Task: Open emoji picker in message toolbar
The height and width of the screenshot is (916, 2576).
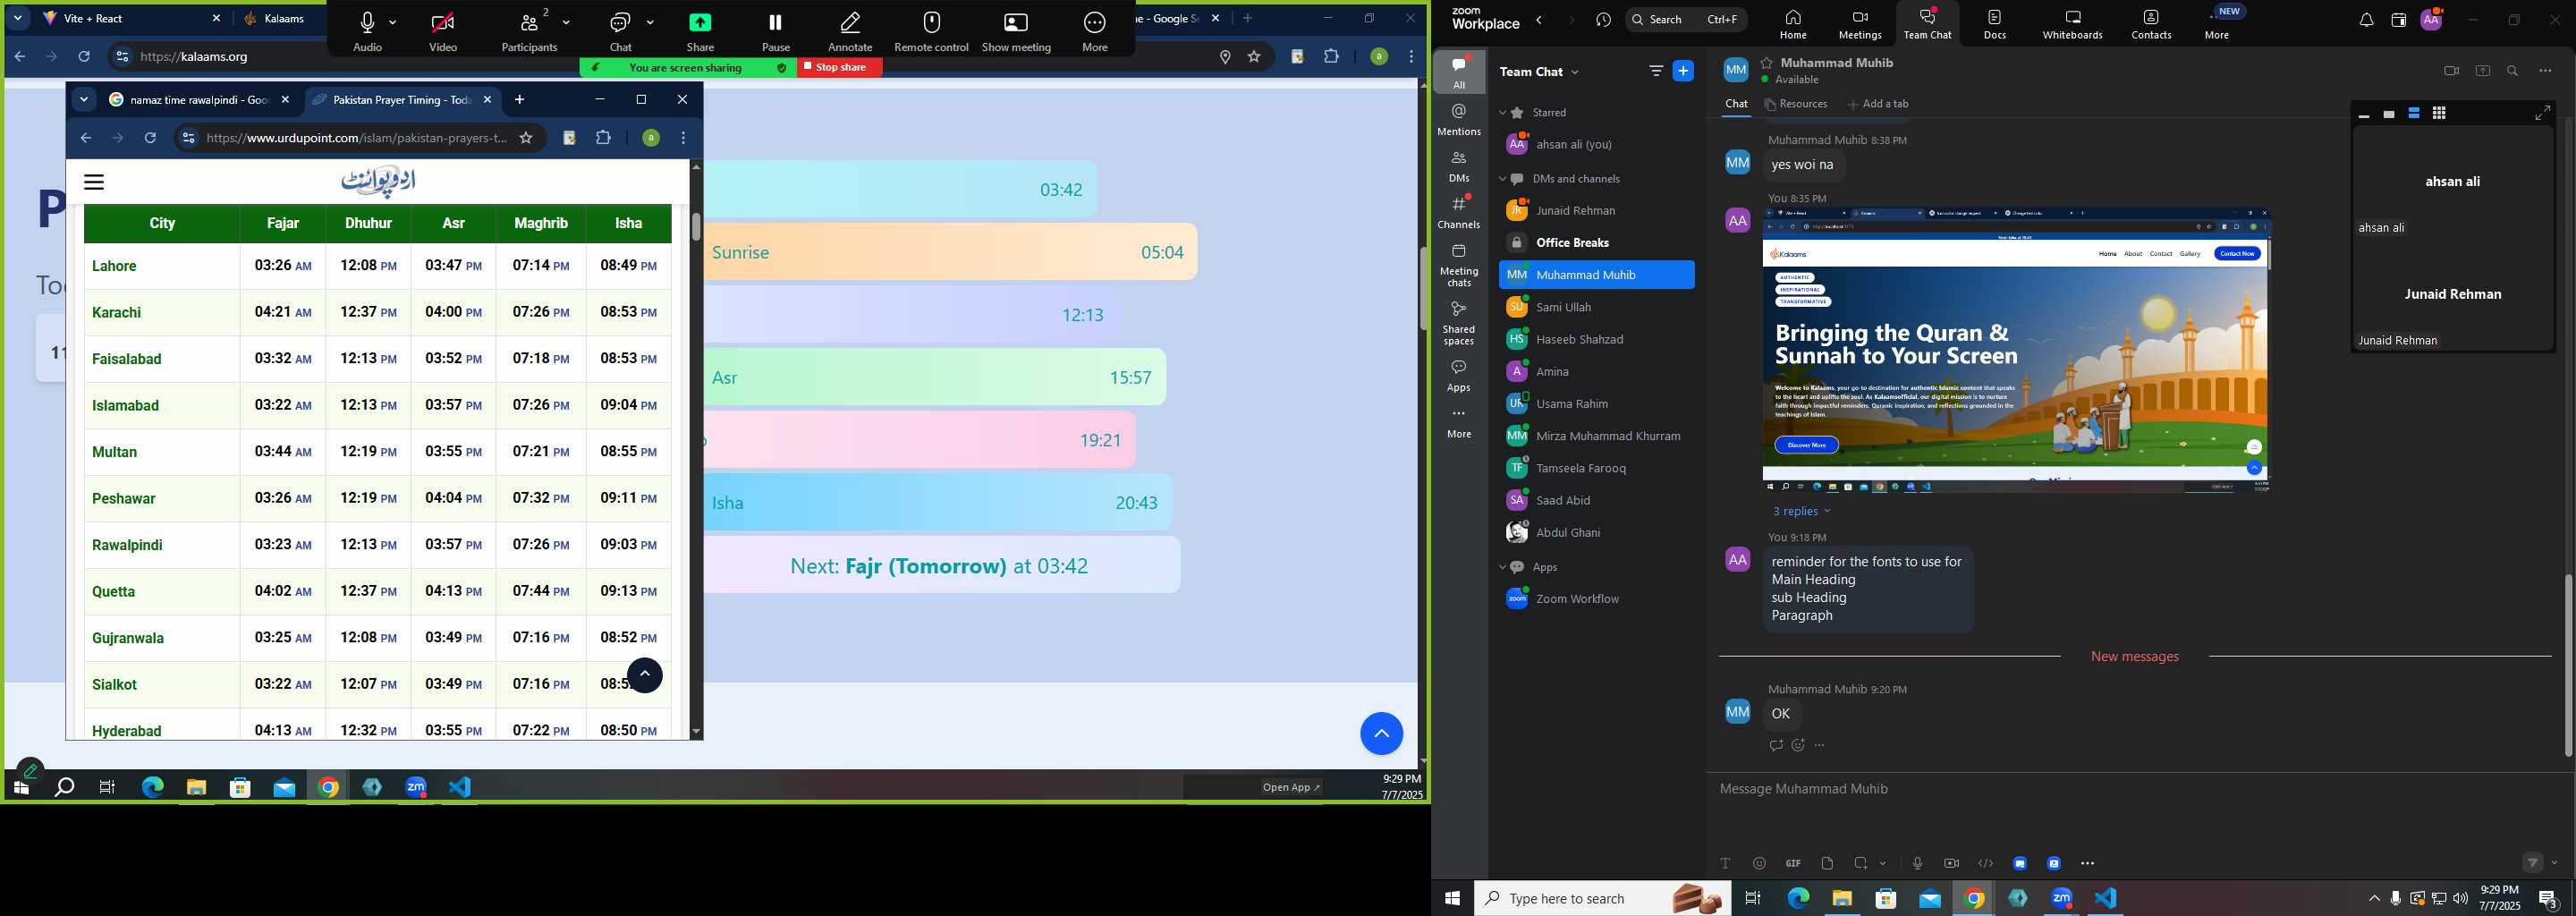Action: (x=1759, y=863)
